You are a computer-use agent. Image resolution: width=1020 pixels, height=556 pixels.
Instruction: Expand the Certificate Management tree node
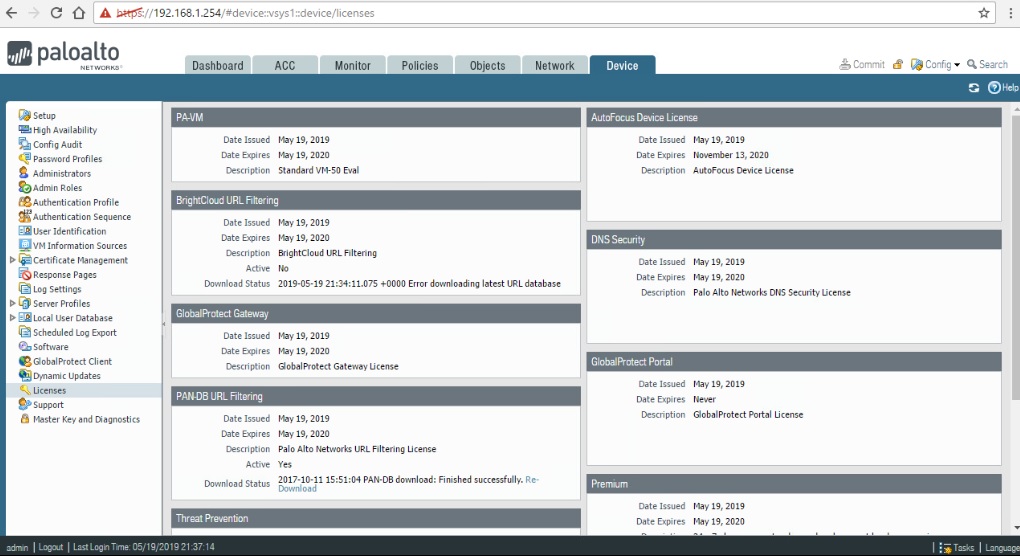tap(12, 260)
